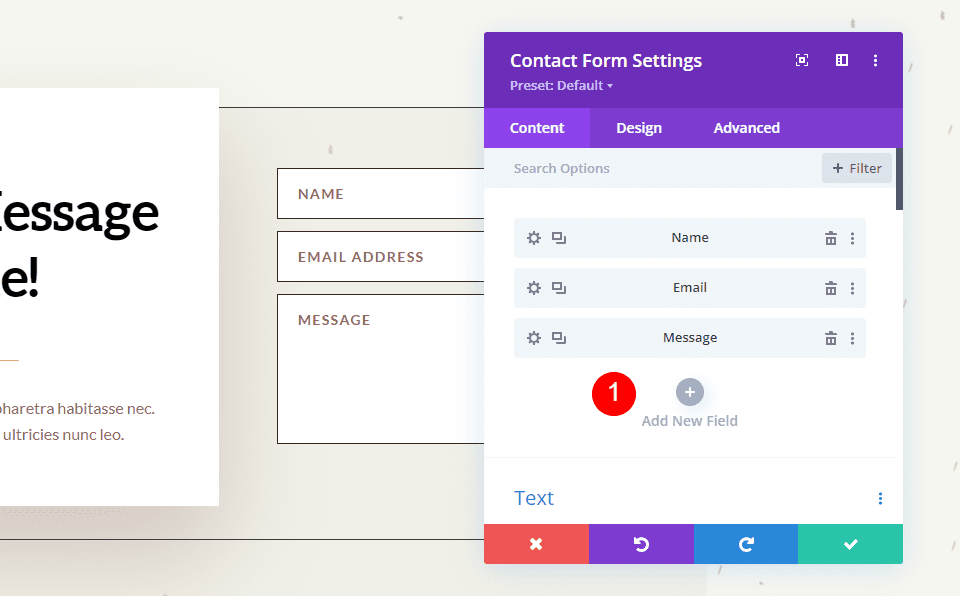Open the Name field options menu

pos(852,238)
